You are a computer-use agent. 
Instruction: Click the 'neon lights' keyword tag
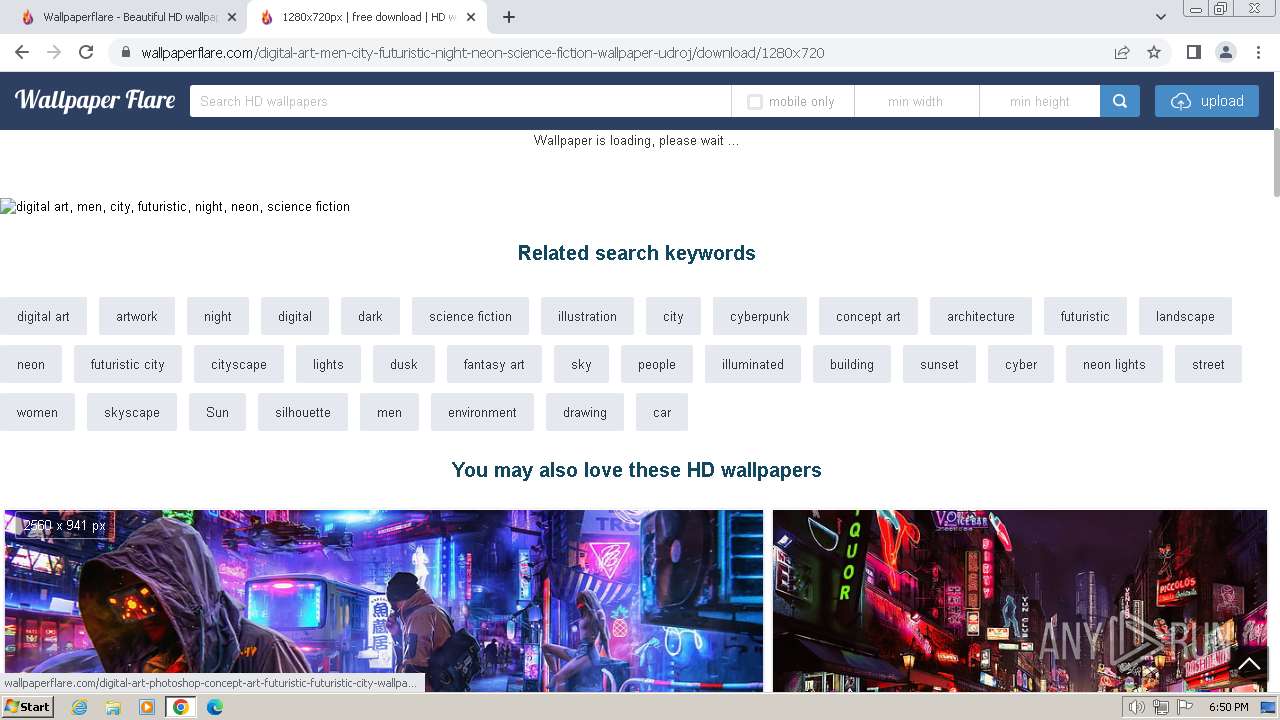(x=1114, y=364)
